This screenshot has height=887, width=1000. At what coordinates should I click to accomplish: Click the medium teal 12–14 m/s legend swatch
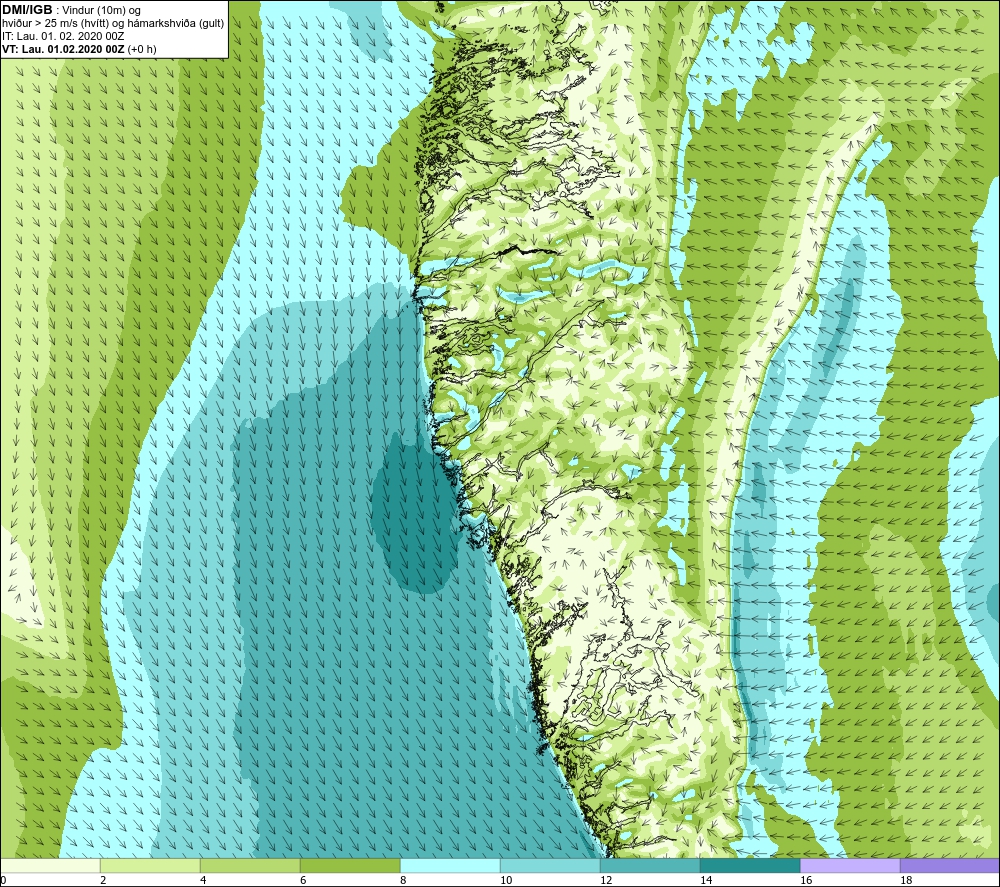pyautogui.click(x=650, y=865)
